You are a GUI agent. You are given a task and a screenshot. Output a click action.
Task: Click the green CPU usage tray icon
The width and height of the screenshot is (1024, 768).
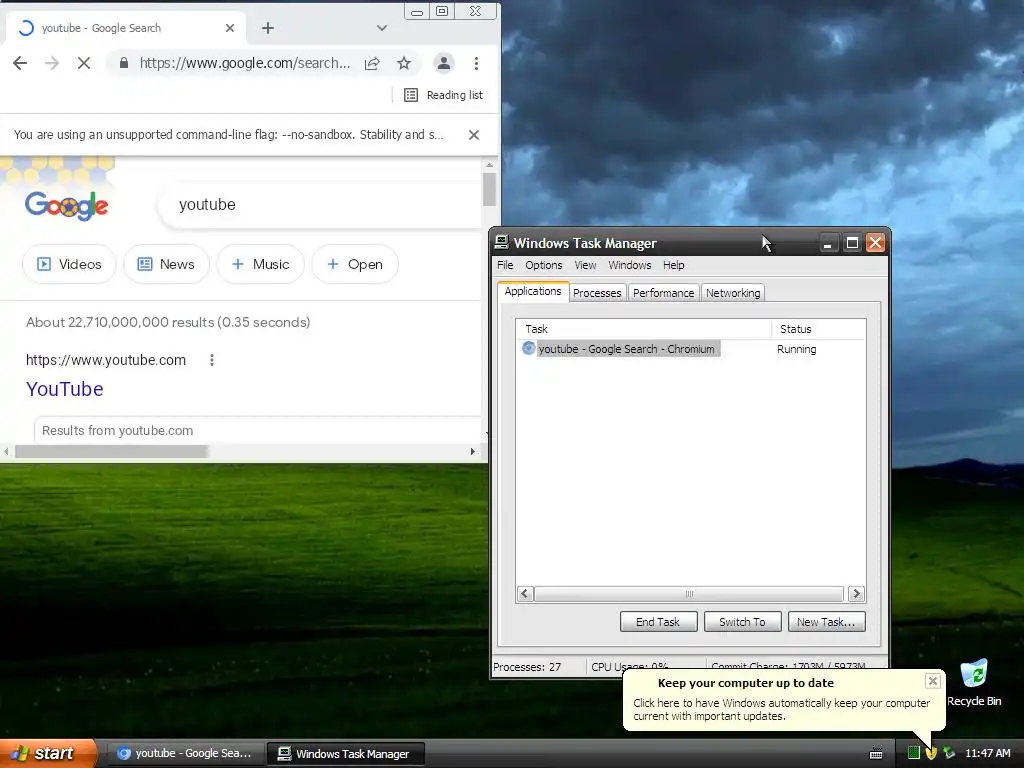[914, 753]
